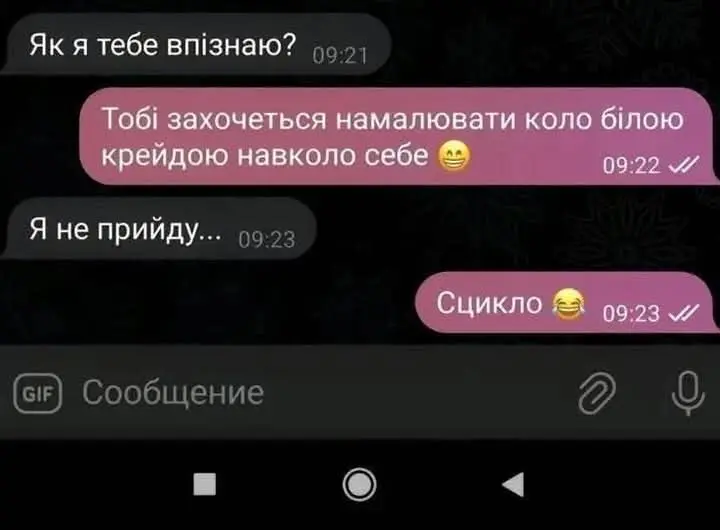Click the grinning emoji in the pink message
The width and height of the screenshot is (720, 530).
(x=454, y=156)
